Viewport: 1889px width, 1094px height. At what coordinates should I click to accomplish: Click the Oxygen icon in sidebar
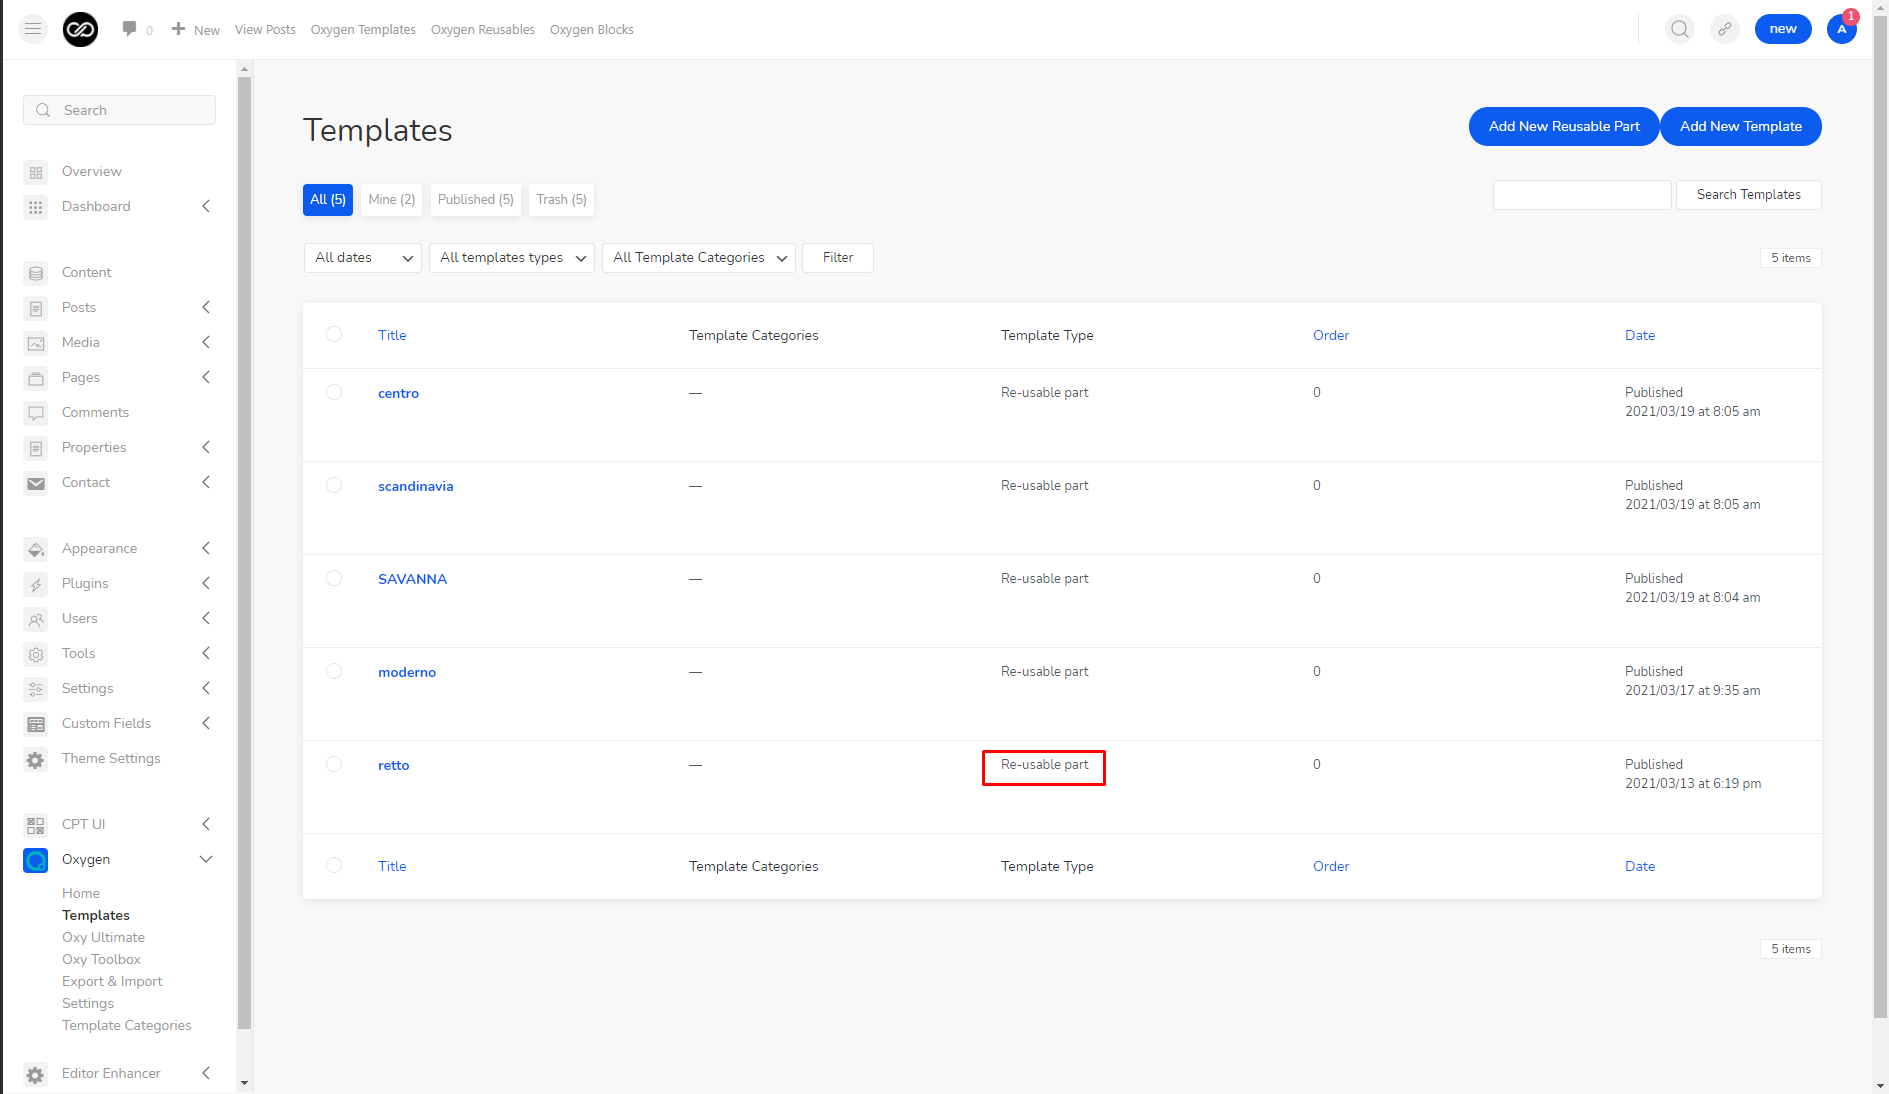(x=36, y=860)
